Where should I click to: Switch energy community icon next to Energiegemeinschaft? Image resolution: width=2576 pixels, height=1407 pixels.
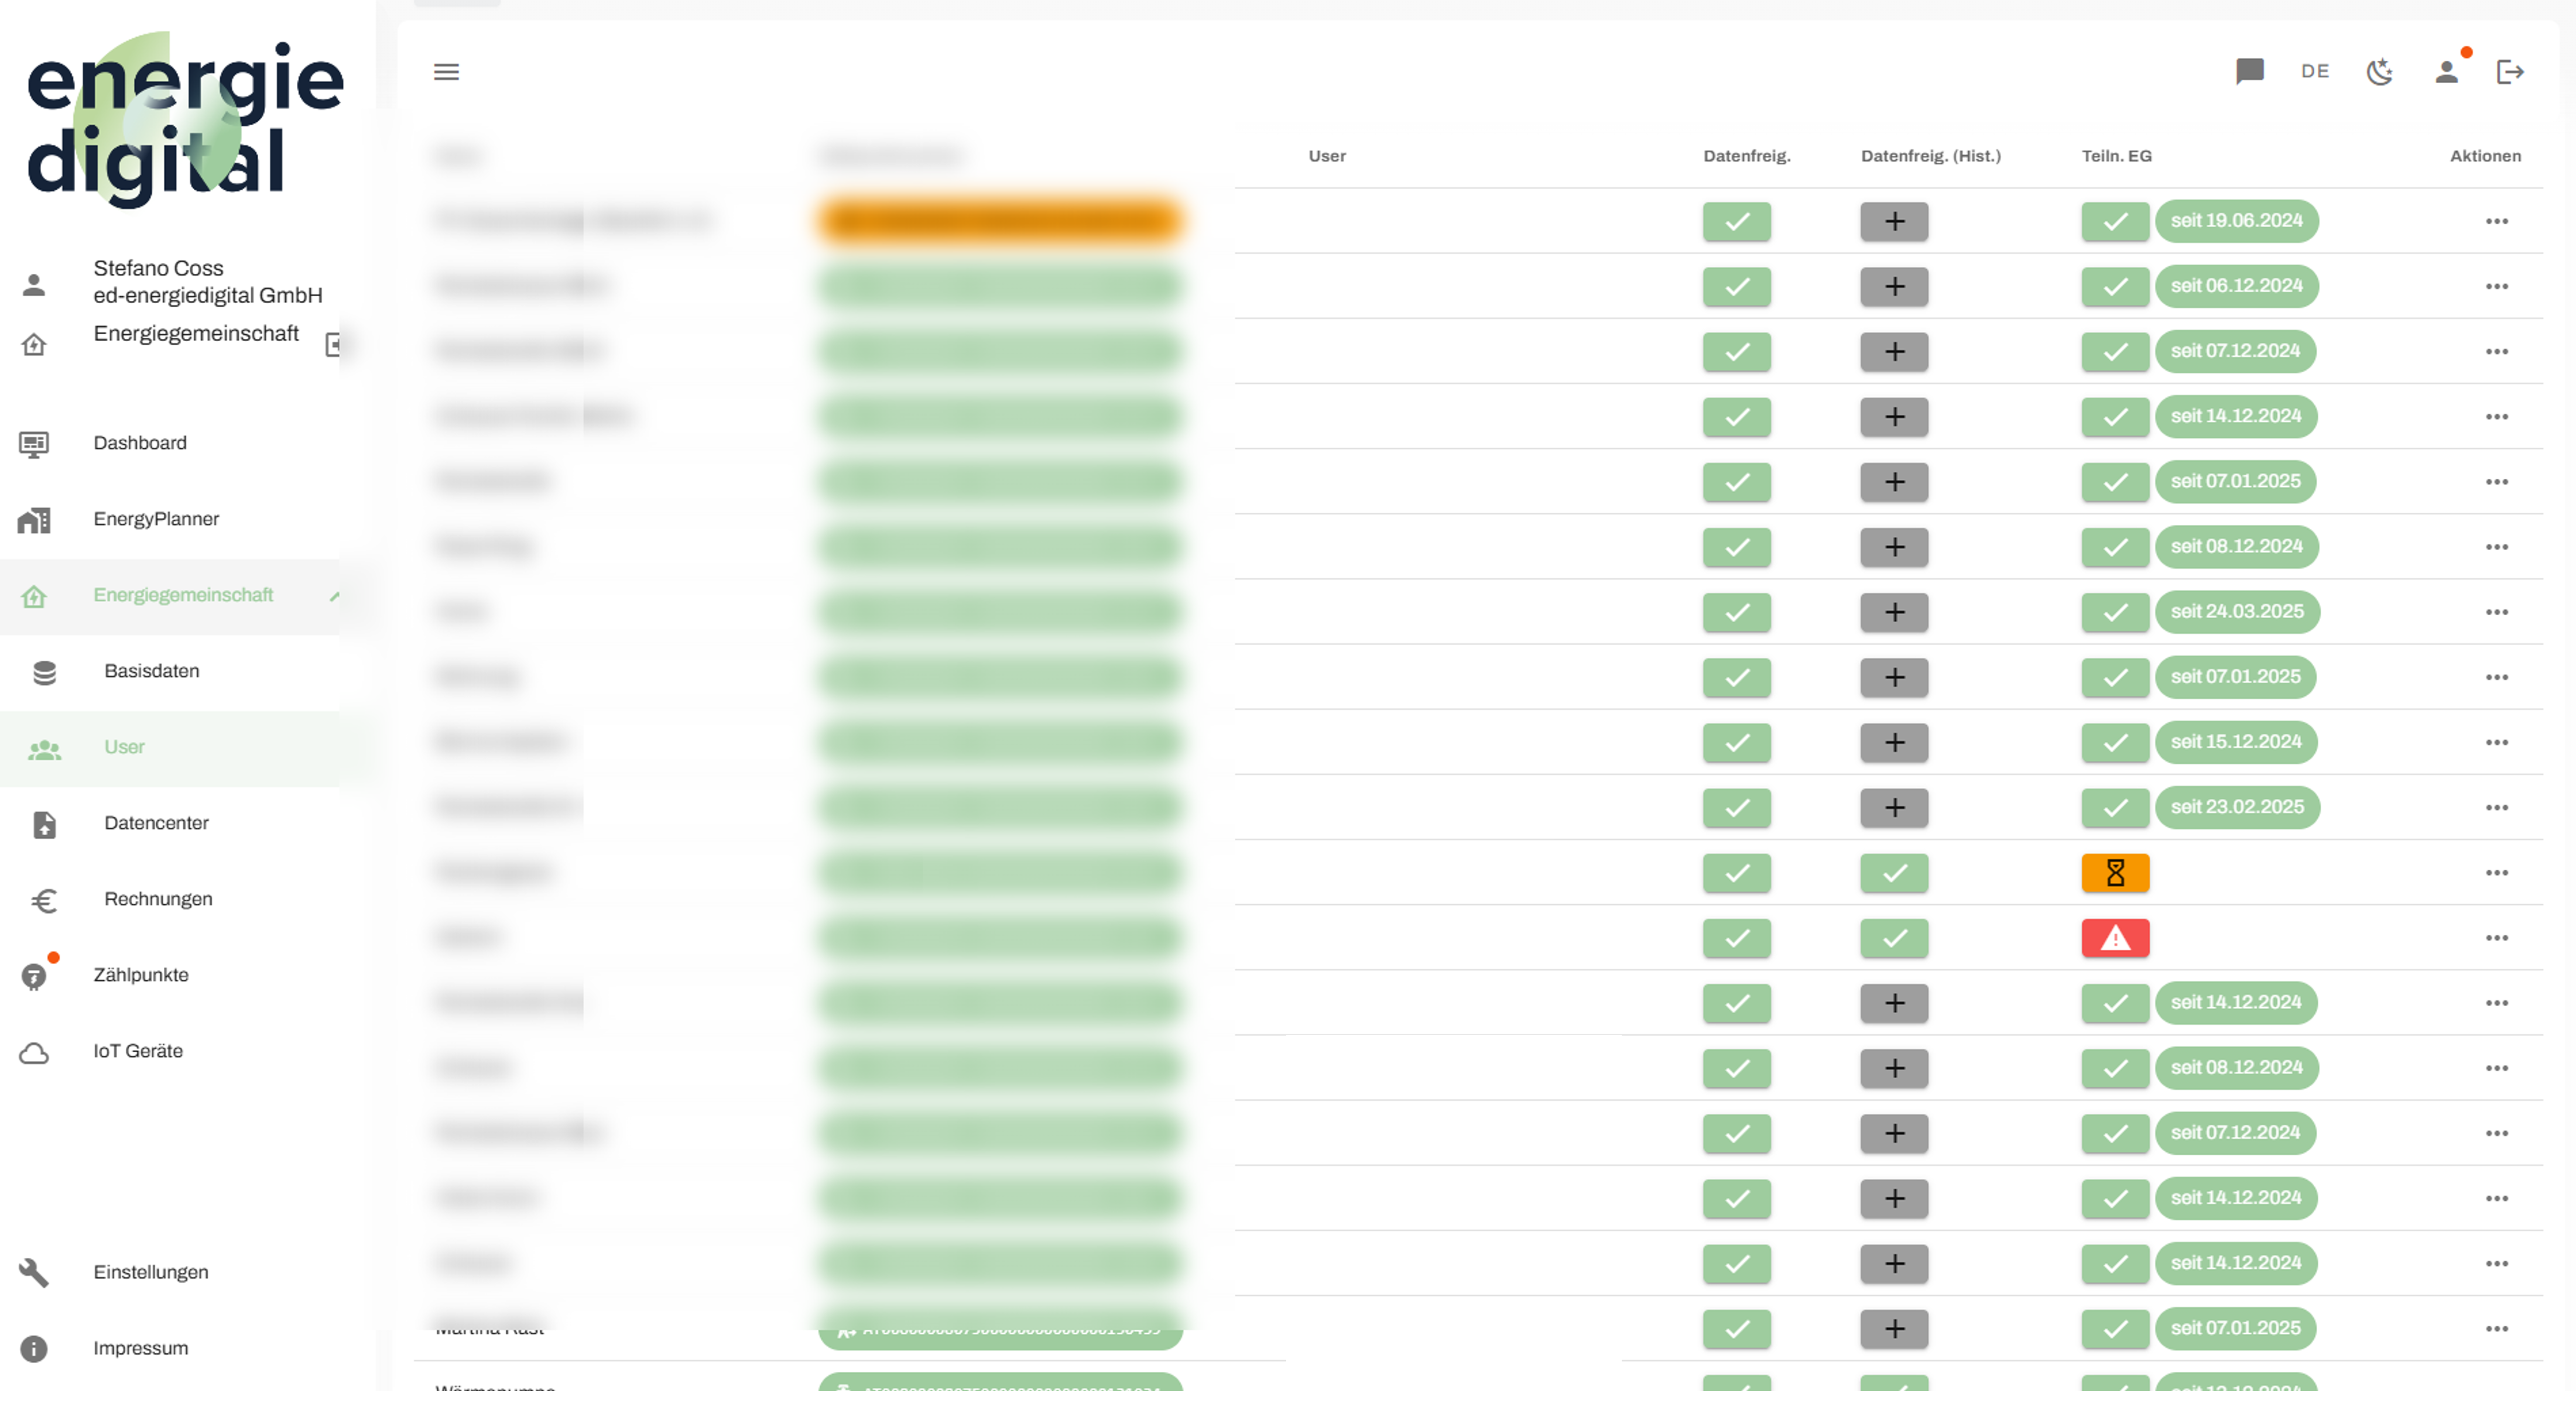click(334, 345)
